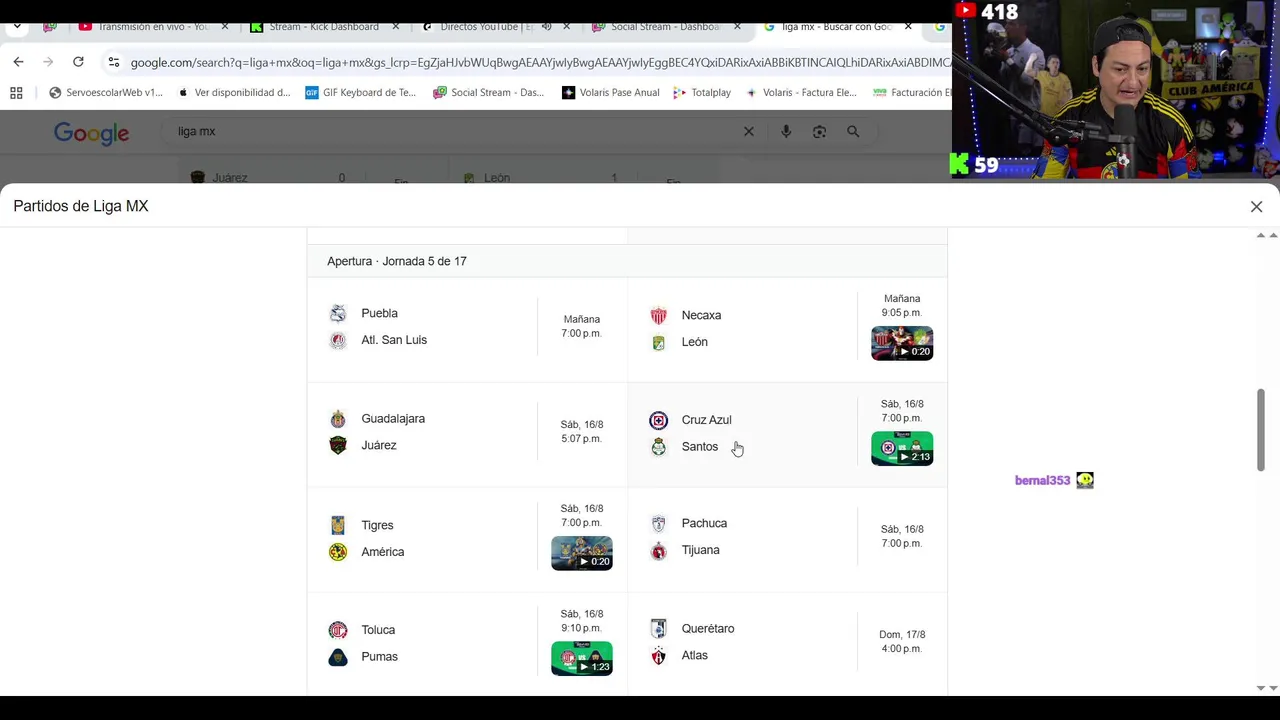Open Ver disponibilidad bookmark
1280x720 pixels.
coord(234,92)
